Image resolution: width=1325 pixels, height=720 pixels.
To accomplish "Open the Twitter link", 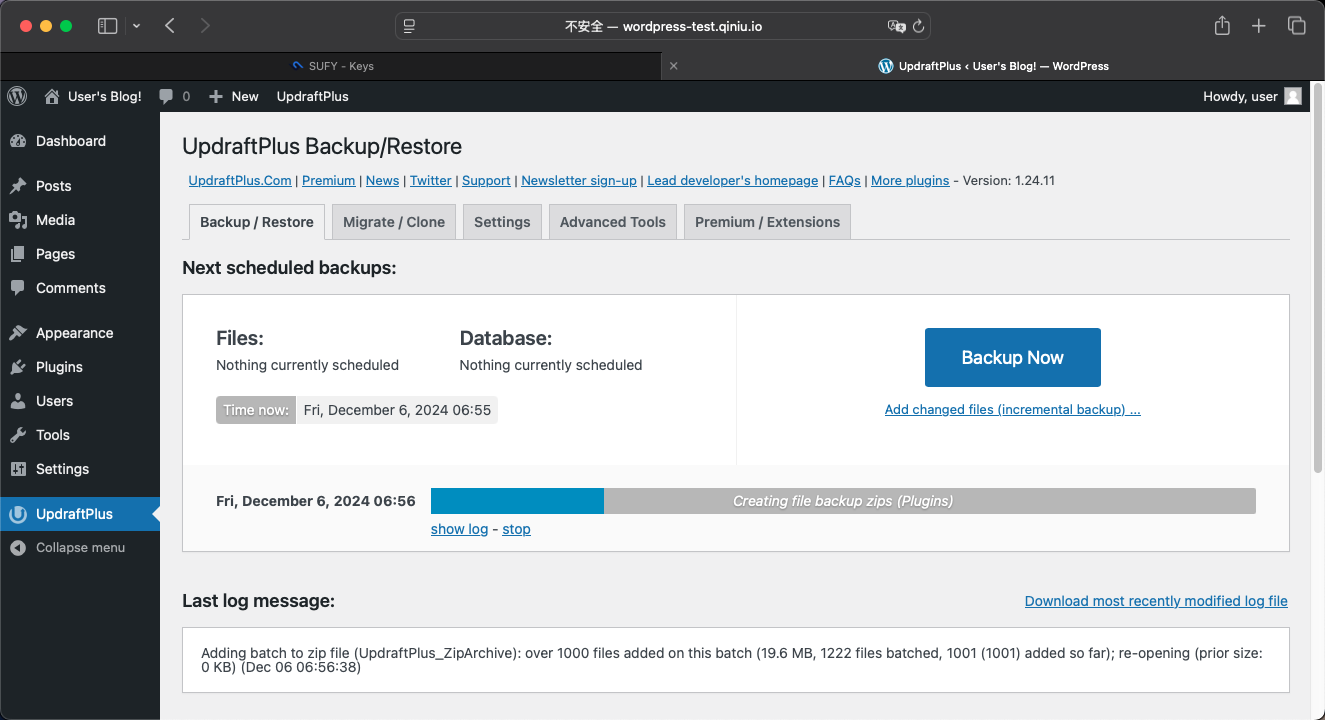I will pyautogui.click(x=431, y=181).
